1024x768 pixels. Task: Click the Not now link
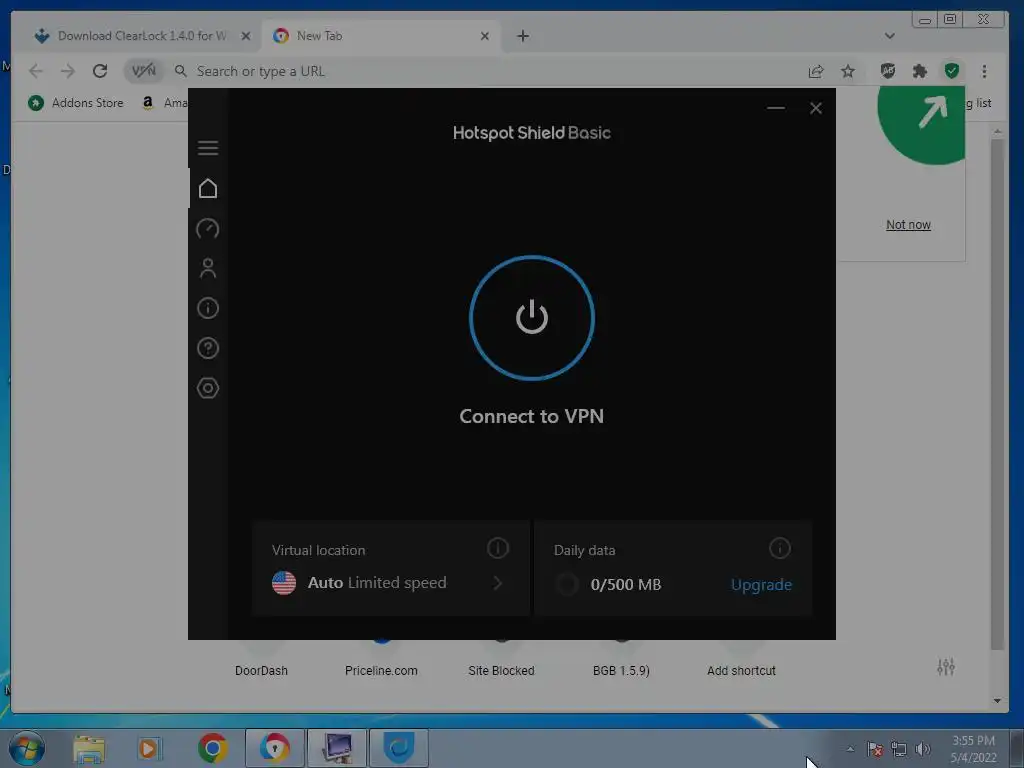click(908, 225)
